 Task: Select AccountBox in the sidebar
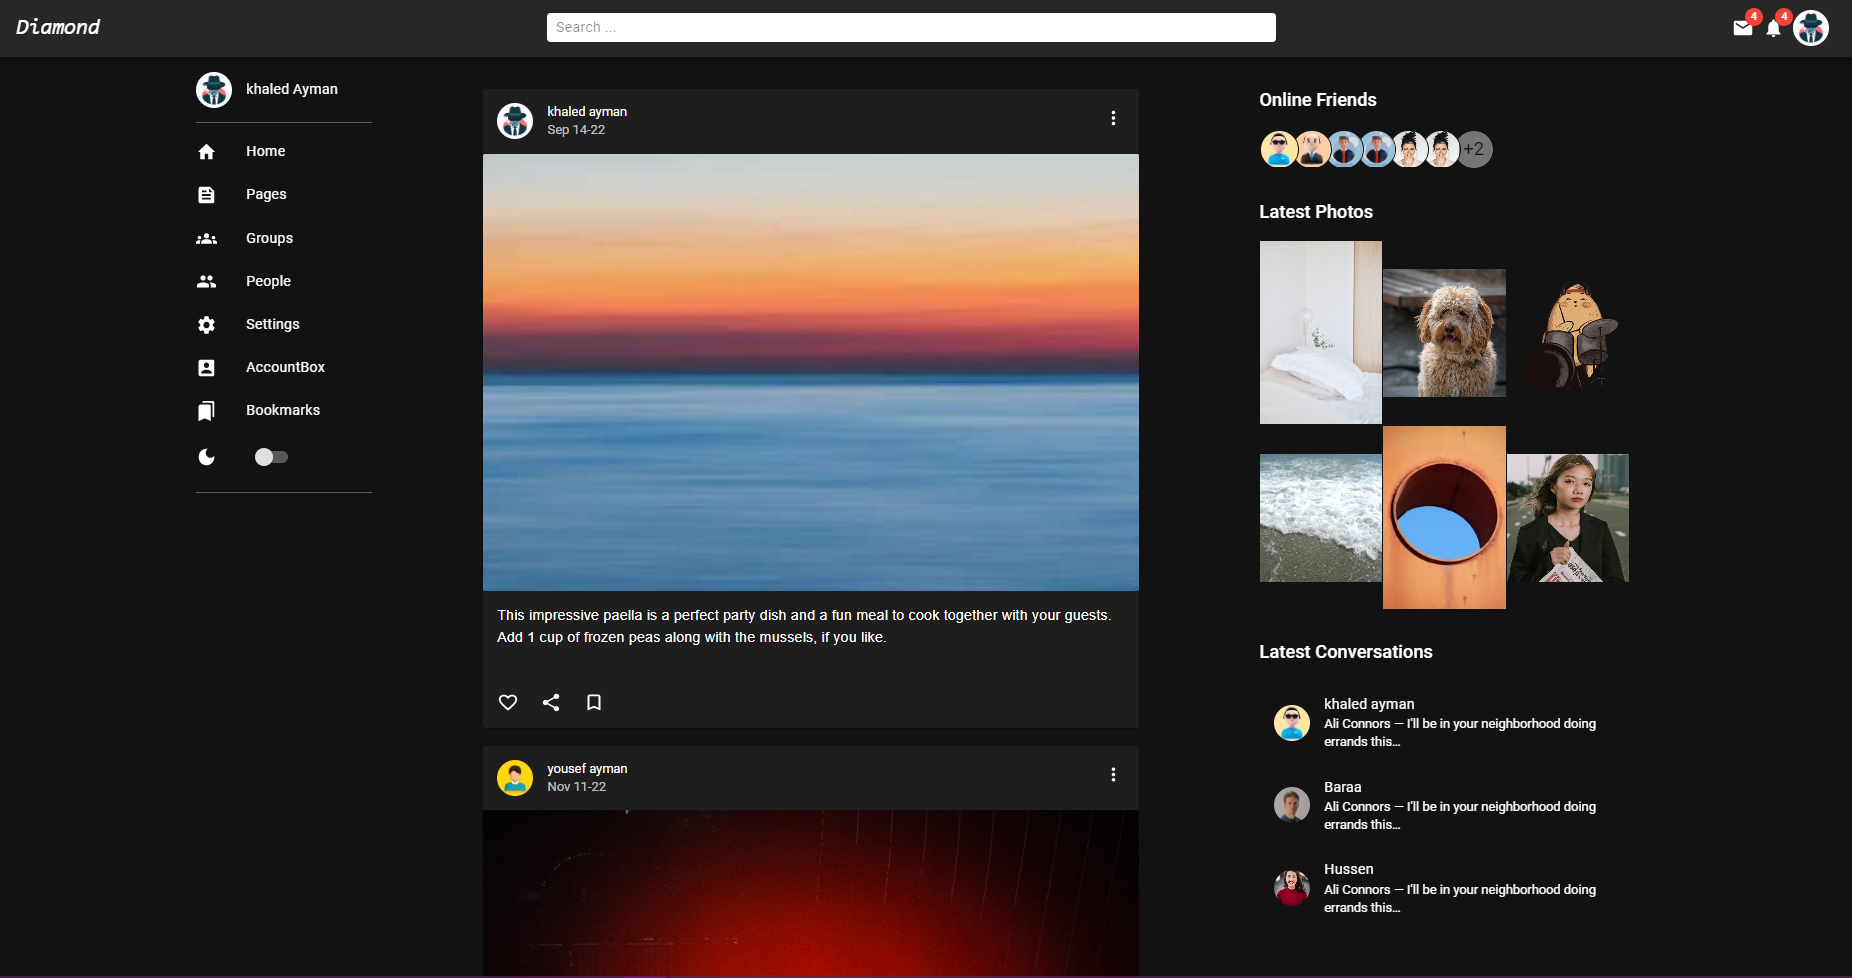click(285, 367)
